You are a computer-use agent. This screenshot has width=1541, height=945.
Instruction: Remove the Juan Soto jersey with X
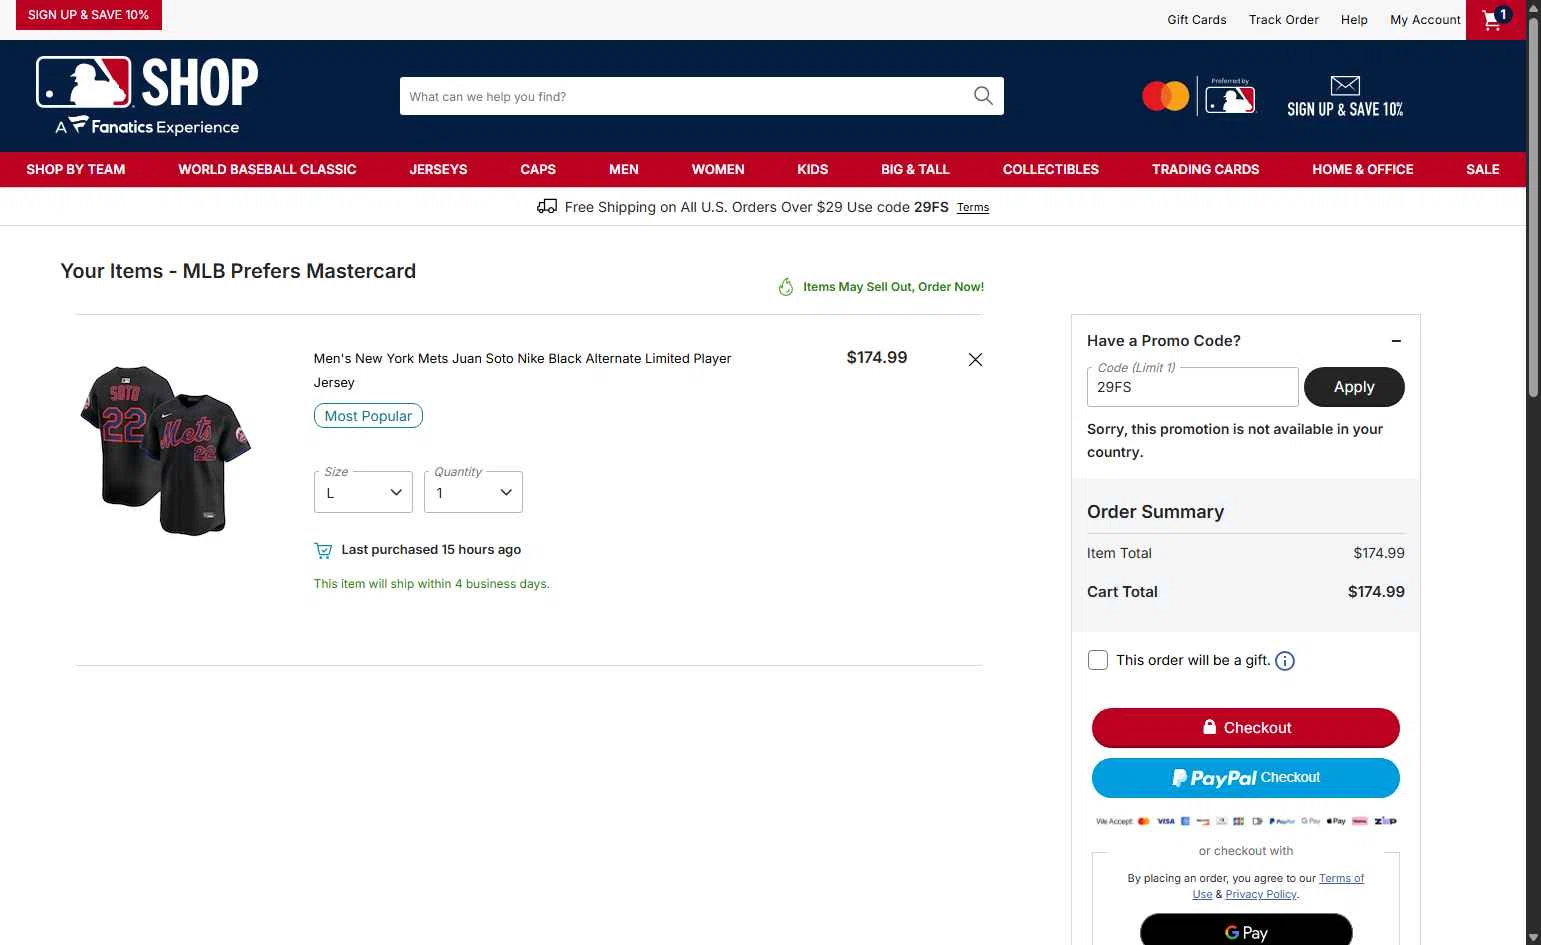tap(975, 360)
